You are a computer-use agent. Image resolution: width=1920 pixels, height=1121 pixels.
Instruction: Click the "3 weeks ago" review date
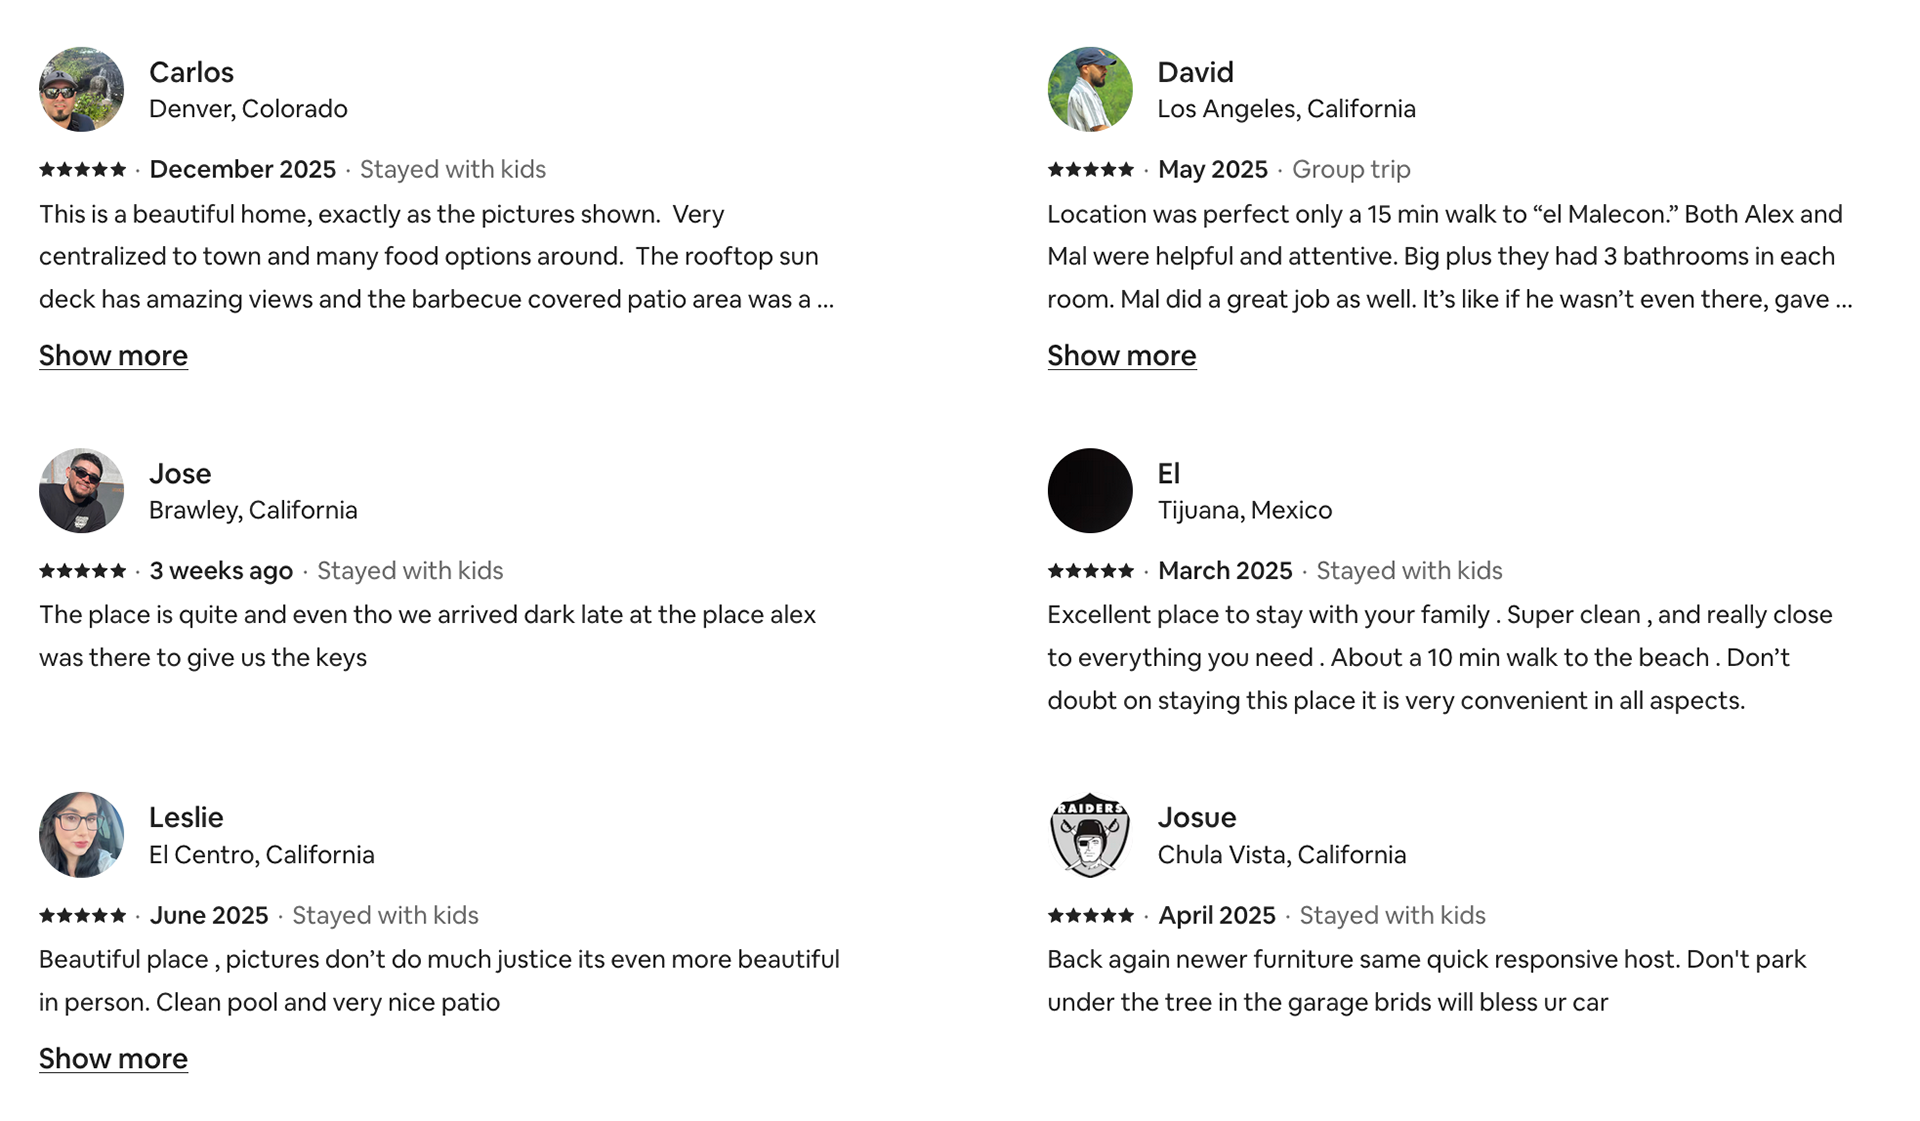221,571
